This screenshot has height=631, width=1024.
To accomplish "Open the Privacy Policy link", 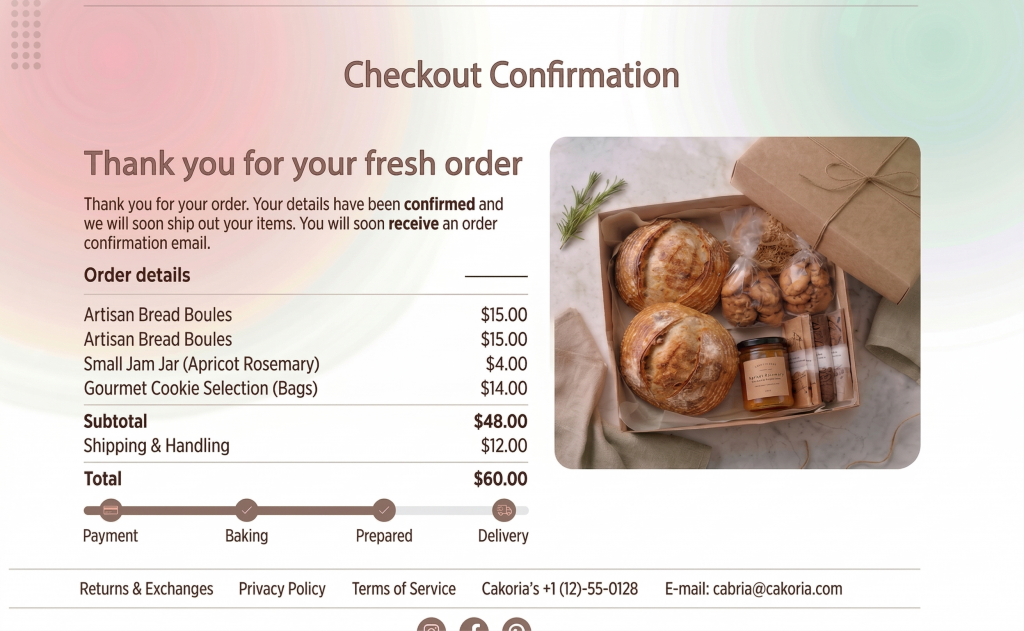I will (x=282, y=589).
